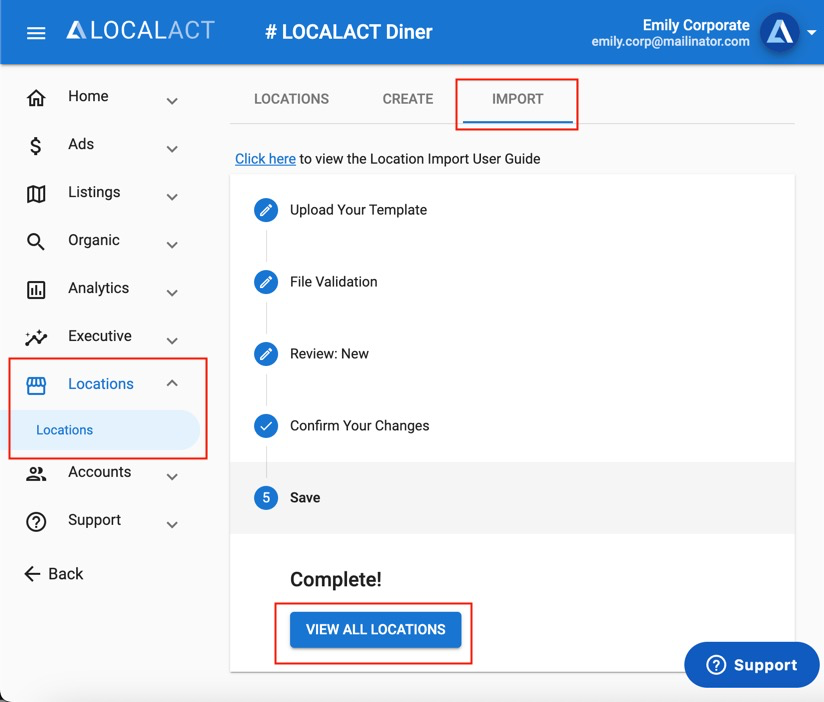Open the Listings sidebar menu label
The image size is (824, 702).
(94, 192)
